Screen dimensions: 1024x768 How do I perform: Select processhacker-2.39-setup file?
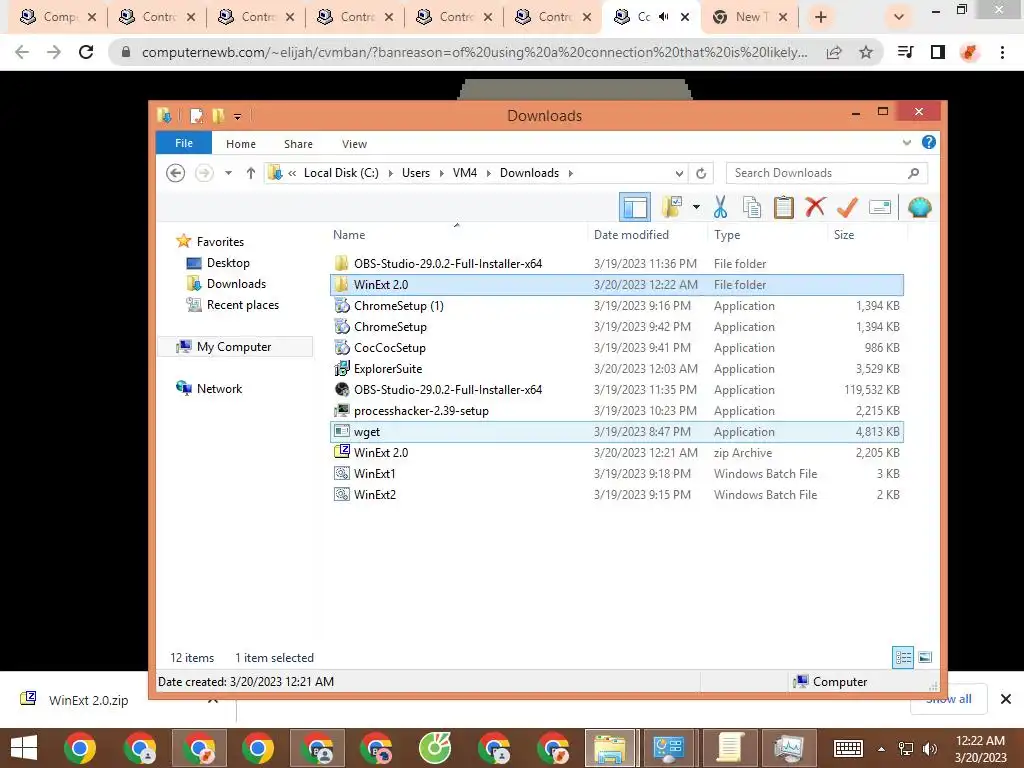click(616, 411)
